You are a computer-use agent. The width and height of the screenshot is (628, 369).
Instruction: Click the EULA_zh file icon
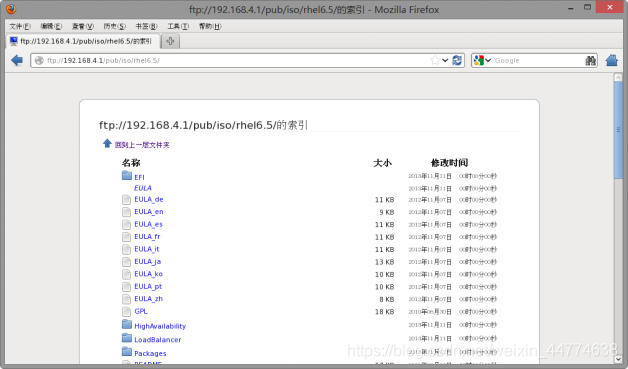pos(127,299)
